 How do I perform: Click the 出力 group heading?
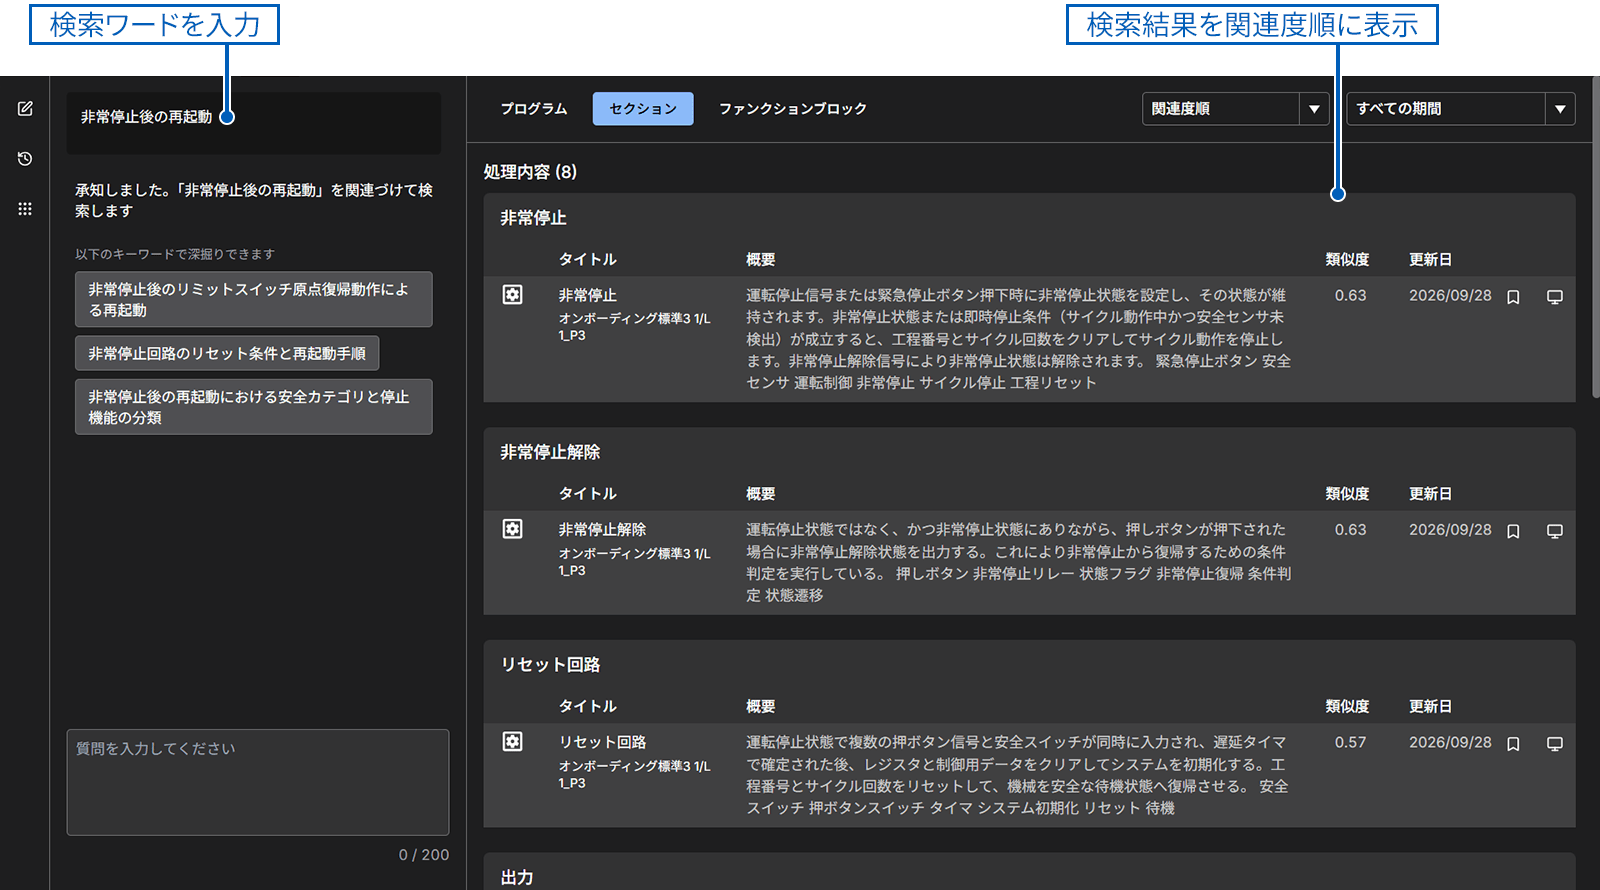coord(517,877)
